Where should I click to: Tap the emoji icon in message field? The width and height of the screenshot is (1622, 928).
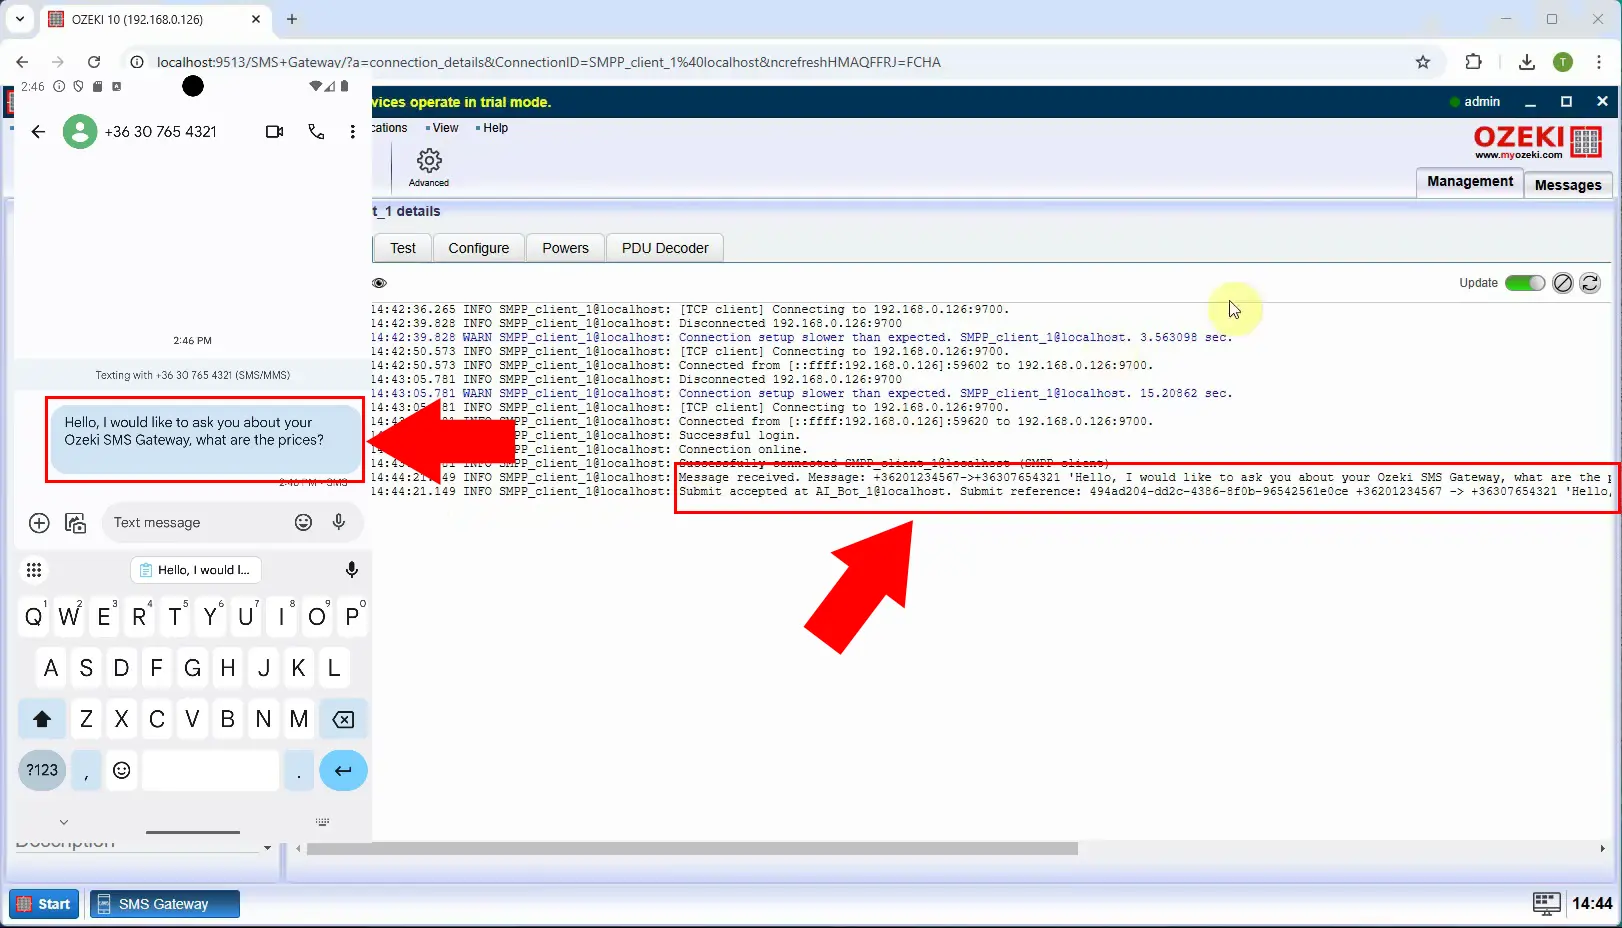(x=303, y=522)
